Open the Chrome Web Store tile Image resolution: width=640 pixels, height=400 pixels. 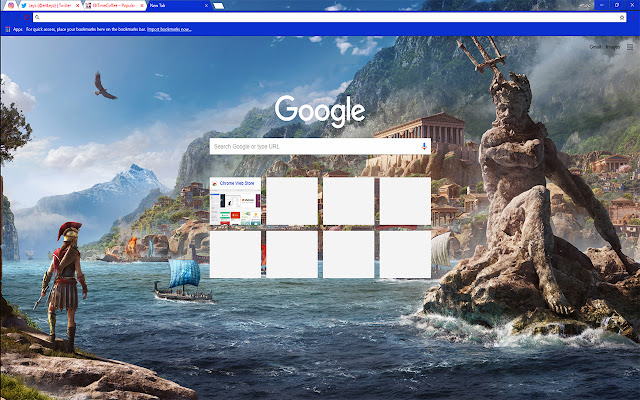click(x=235, y=201)
